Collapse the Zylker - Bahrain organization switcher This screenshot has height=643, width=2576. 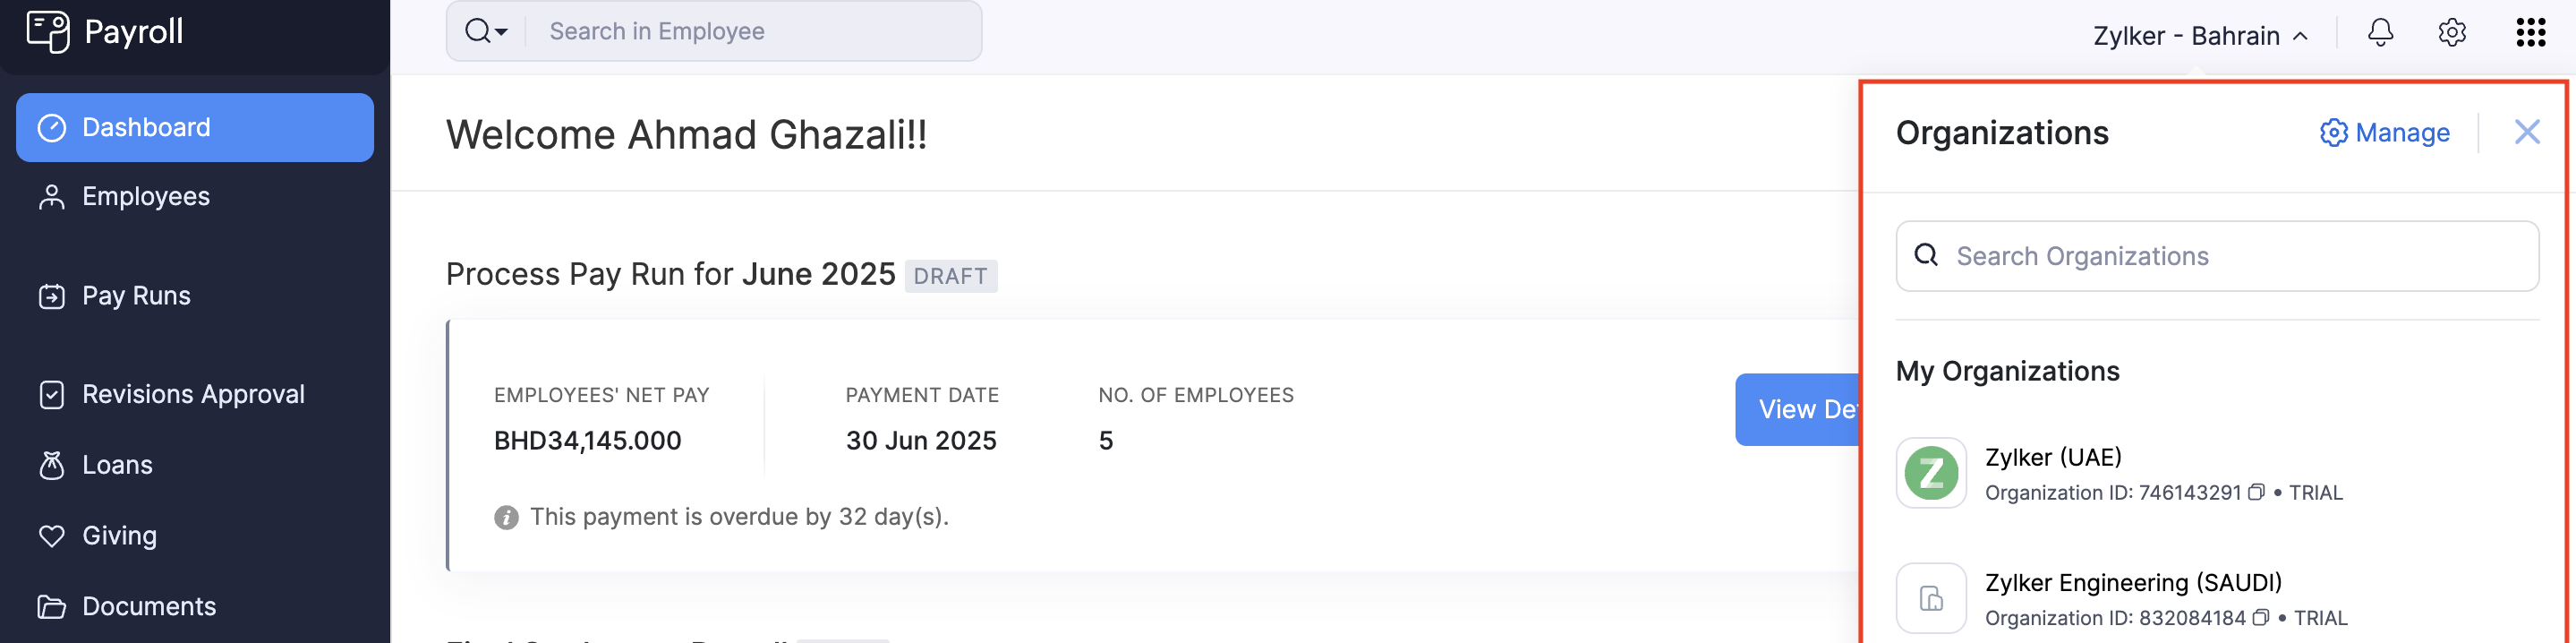click(2200, 36)
